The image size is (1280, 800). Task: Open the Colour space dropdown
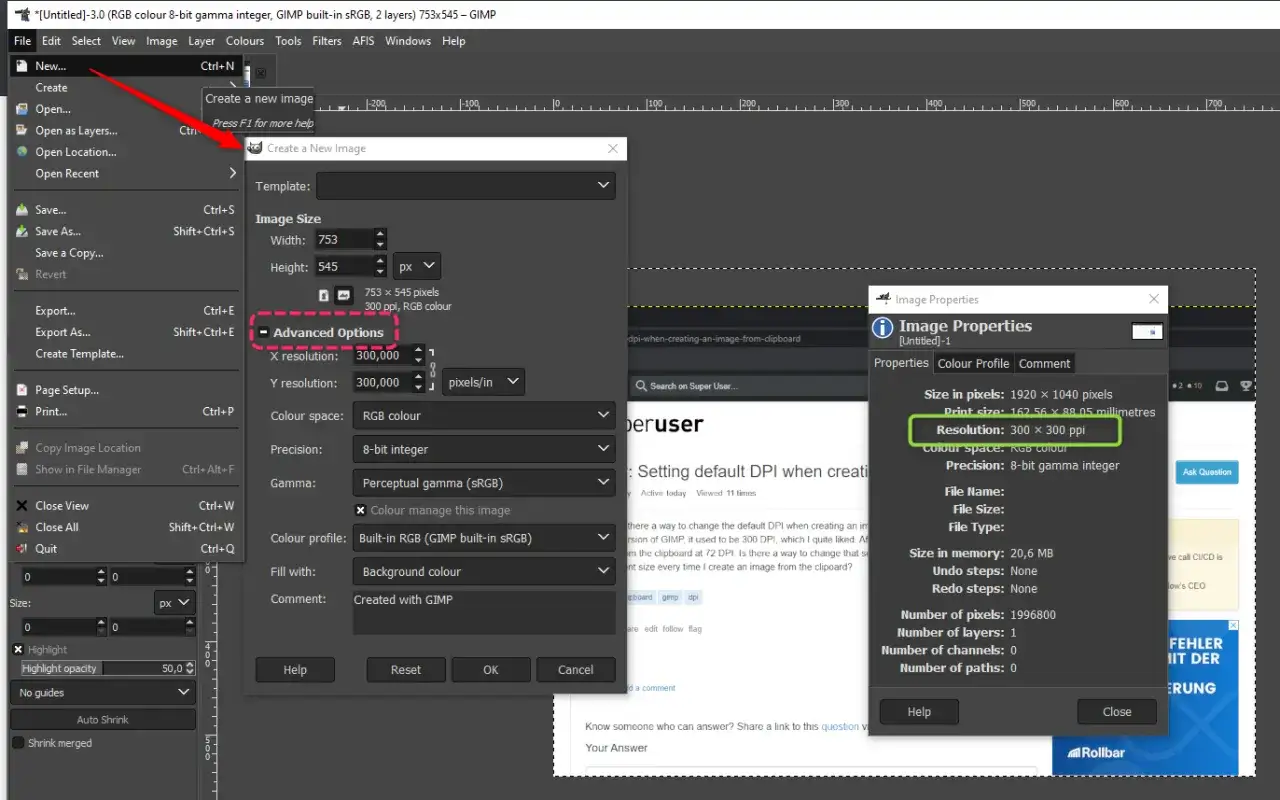(x=483, y=415)
